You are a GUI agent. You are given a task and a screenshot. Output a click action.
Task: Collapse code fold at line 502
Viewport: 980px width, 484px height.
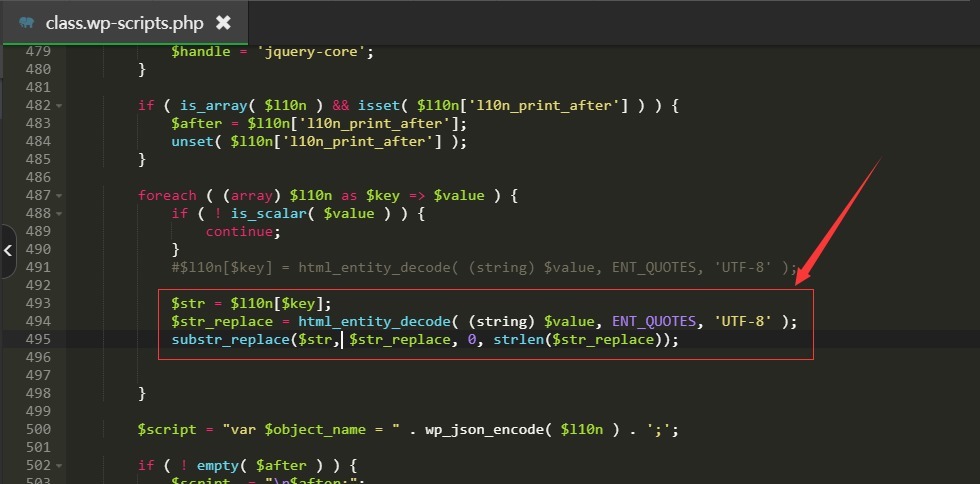(59, 466)
